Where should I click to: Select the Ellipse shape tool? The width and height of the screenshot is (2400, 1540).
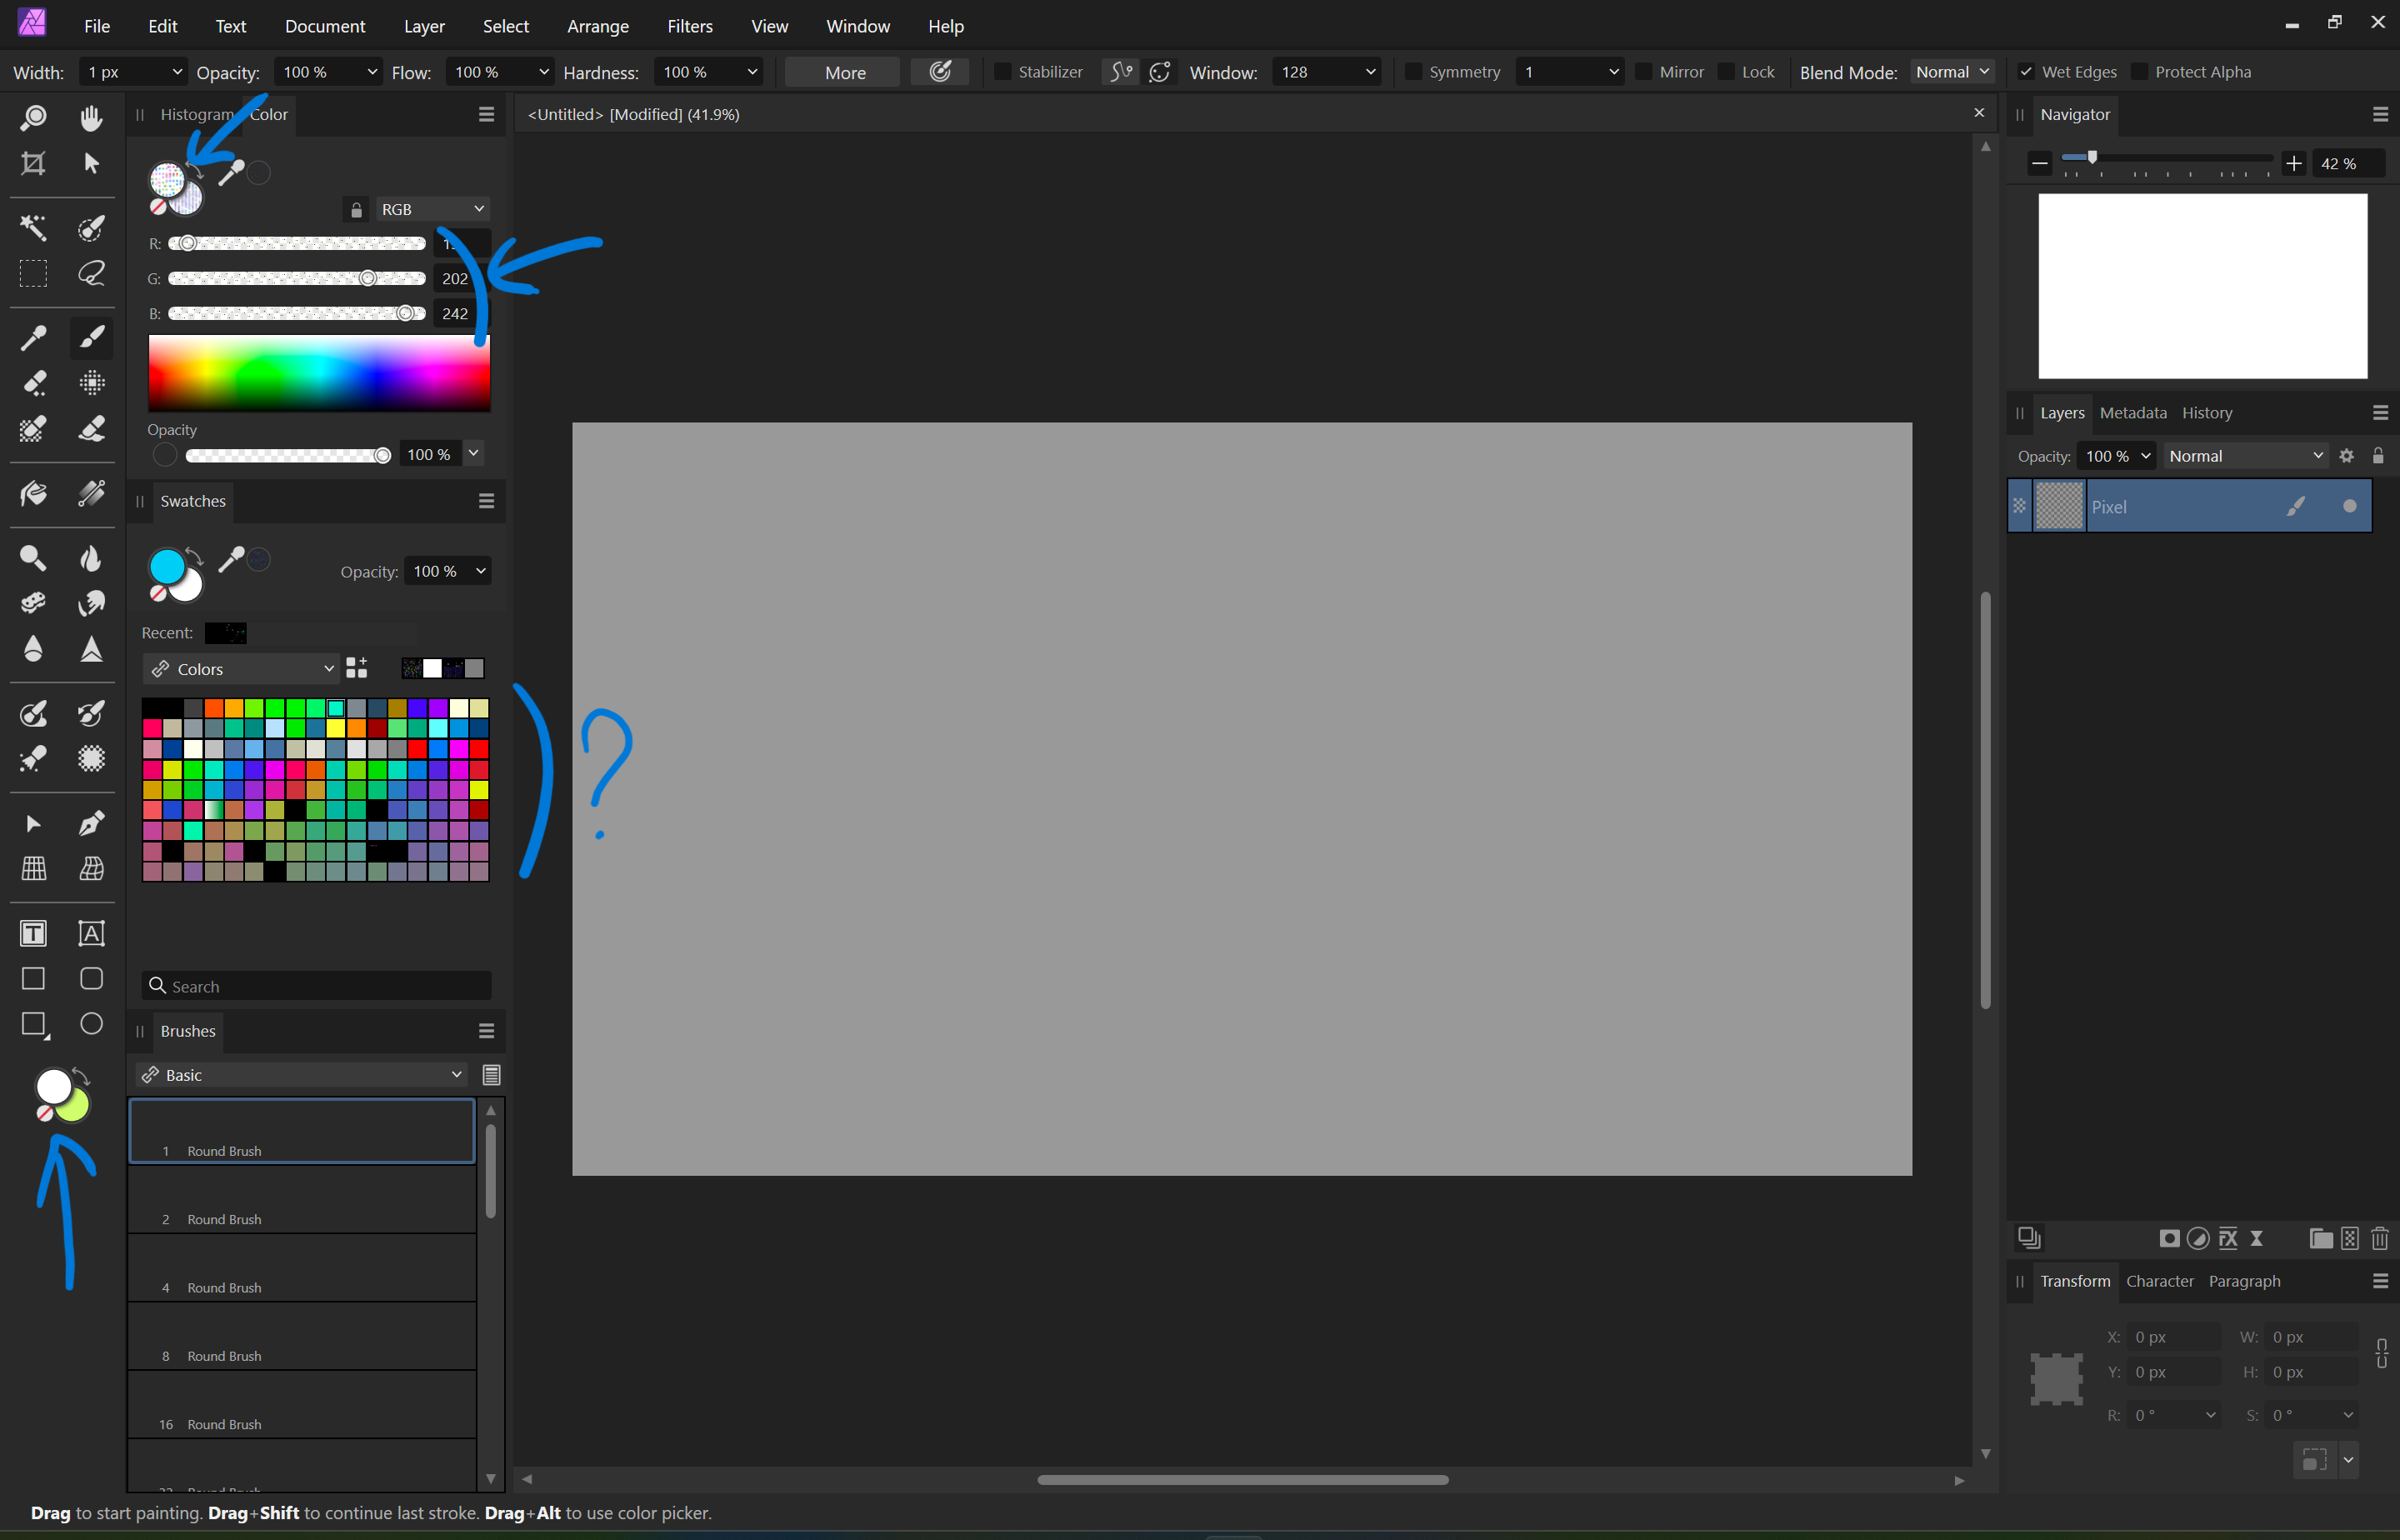point(91,1024)
